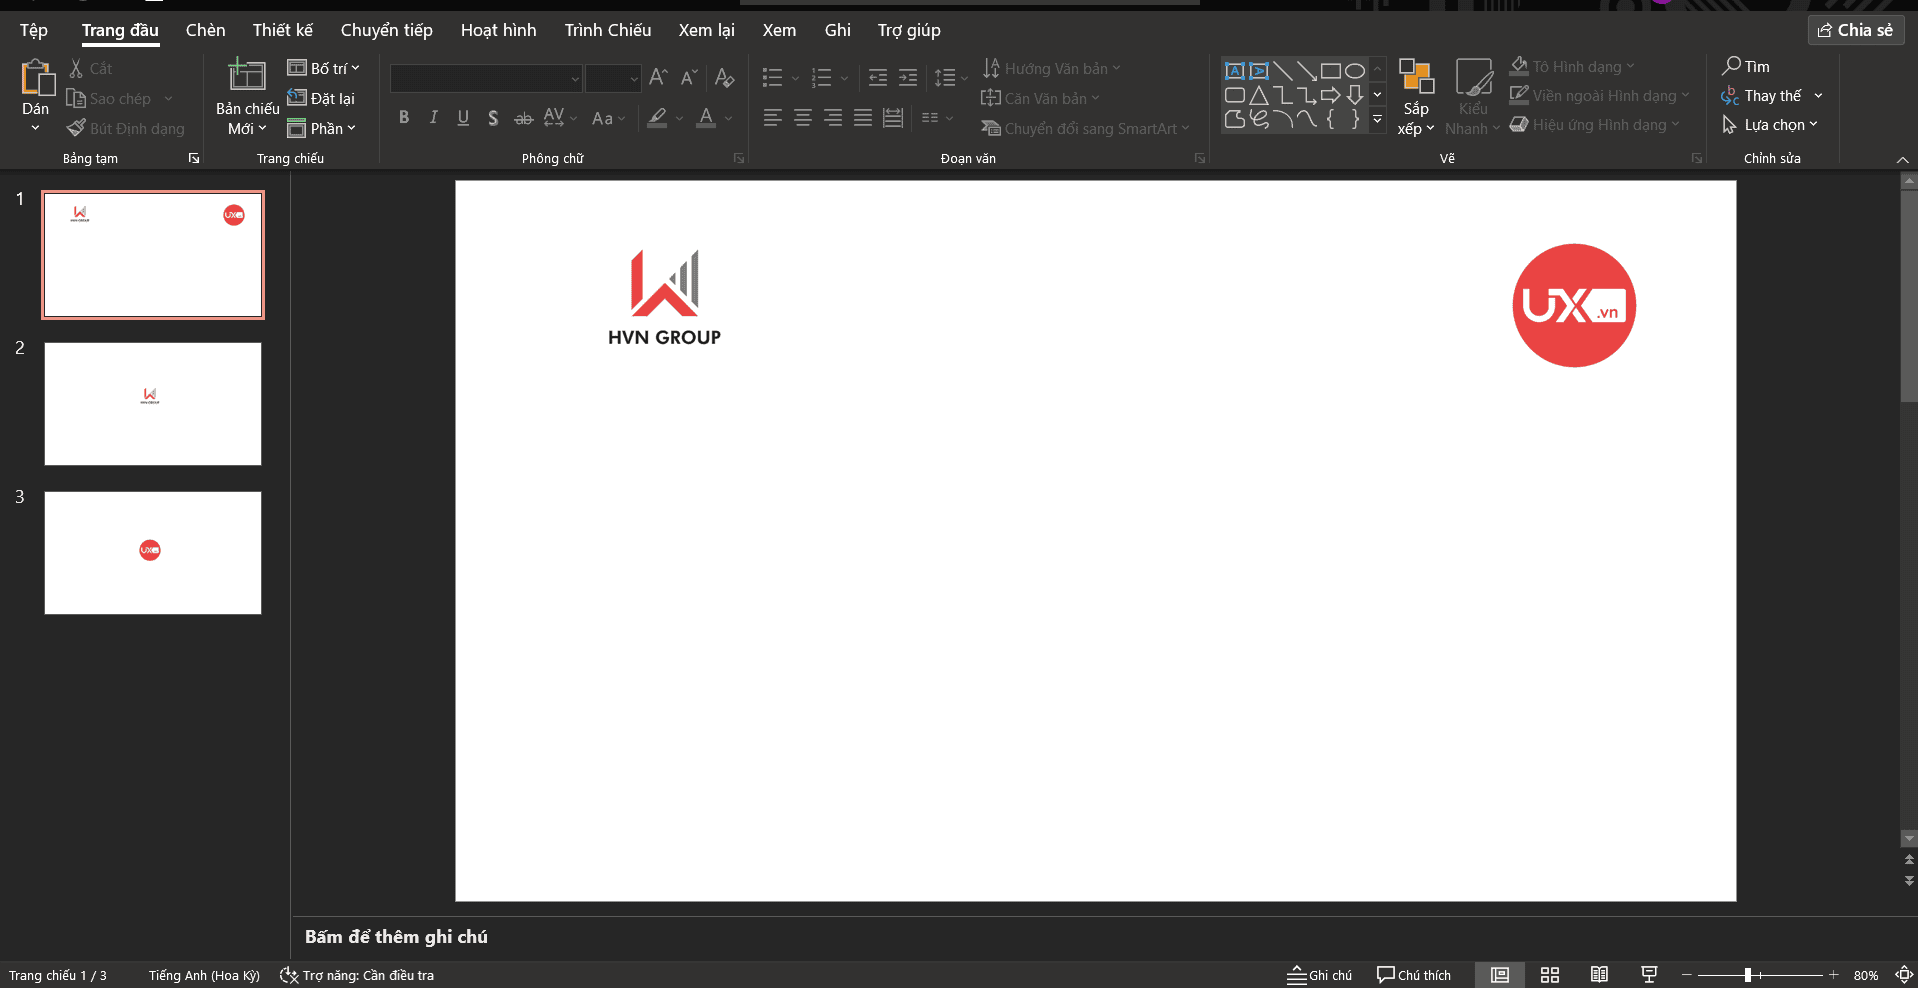Click the Đặt lại reset button
The width and height of the screenshot is (1918, 988).
(x=321, y=98)
